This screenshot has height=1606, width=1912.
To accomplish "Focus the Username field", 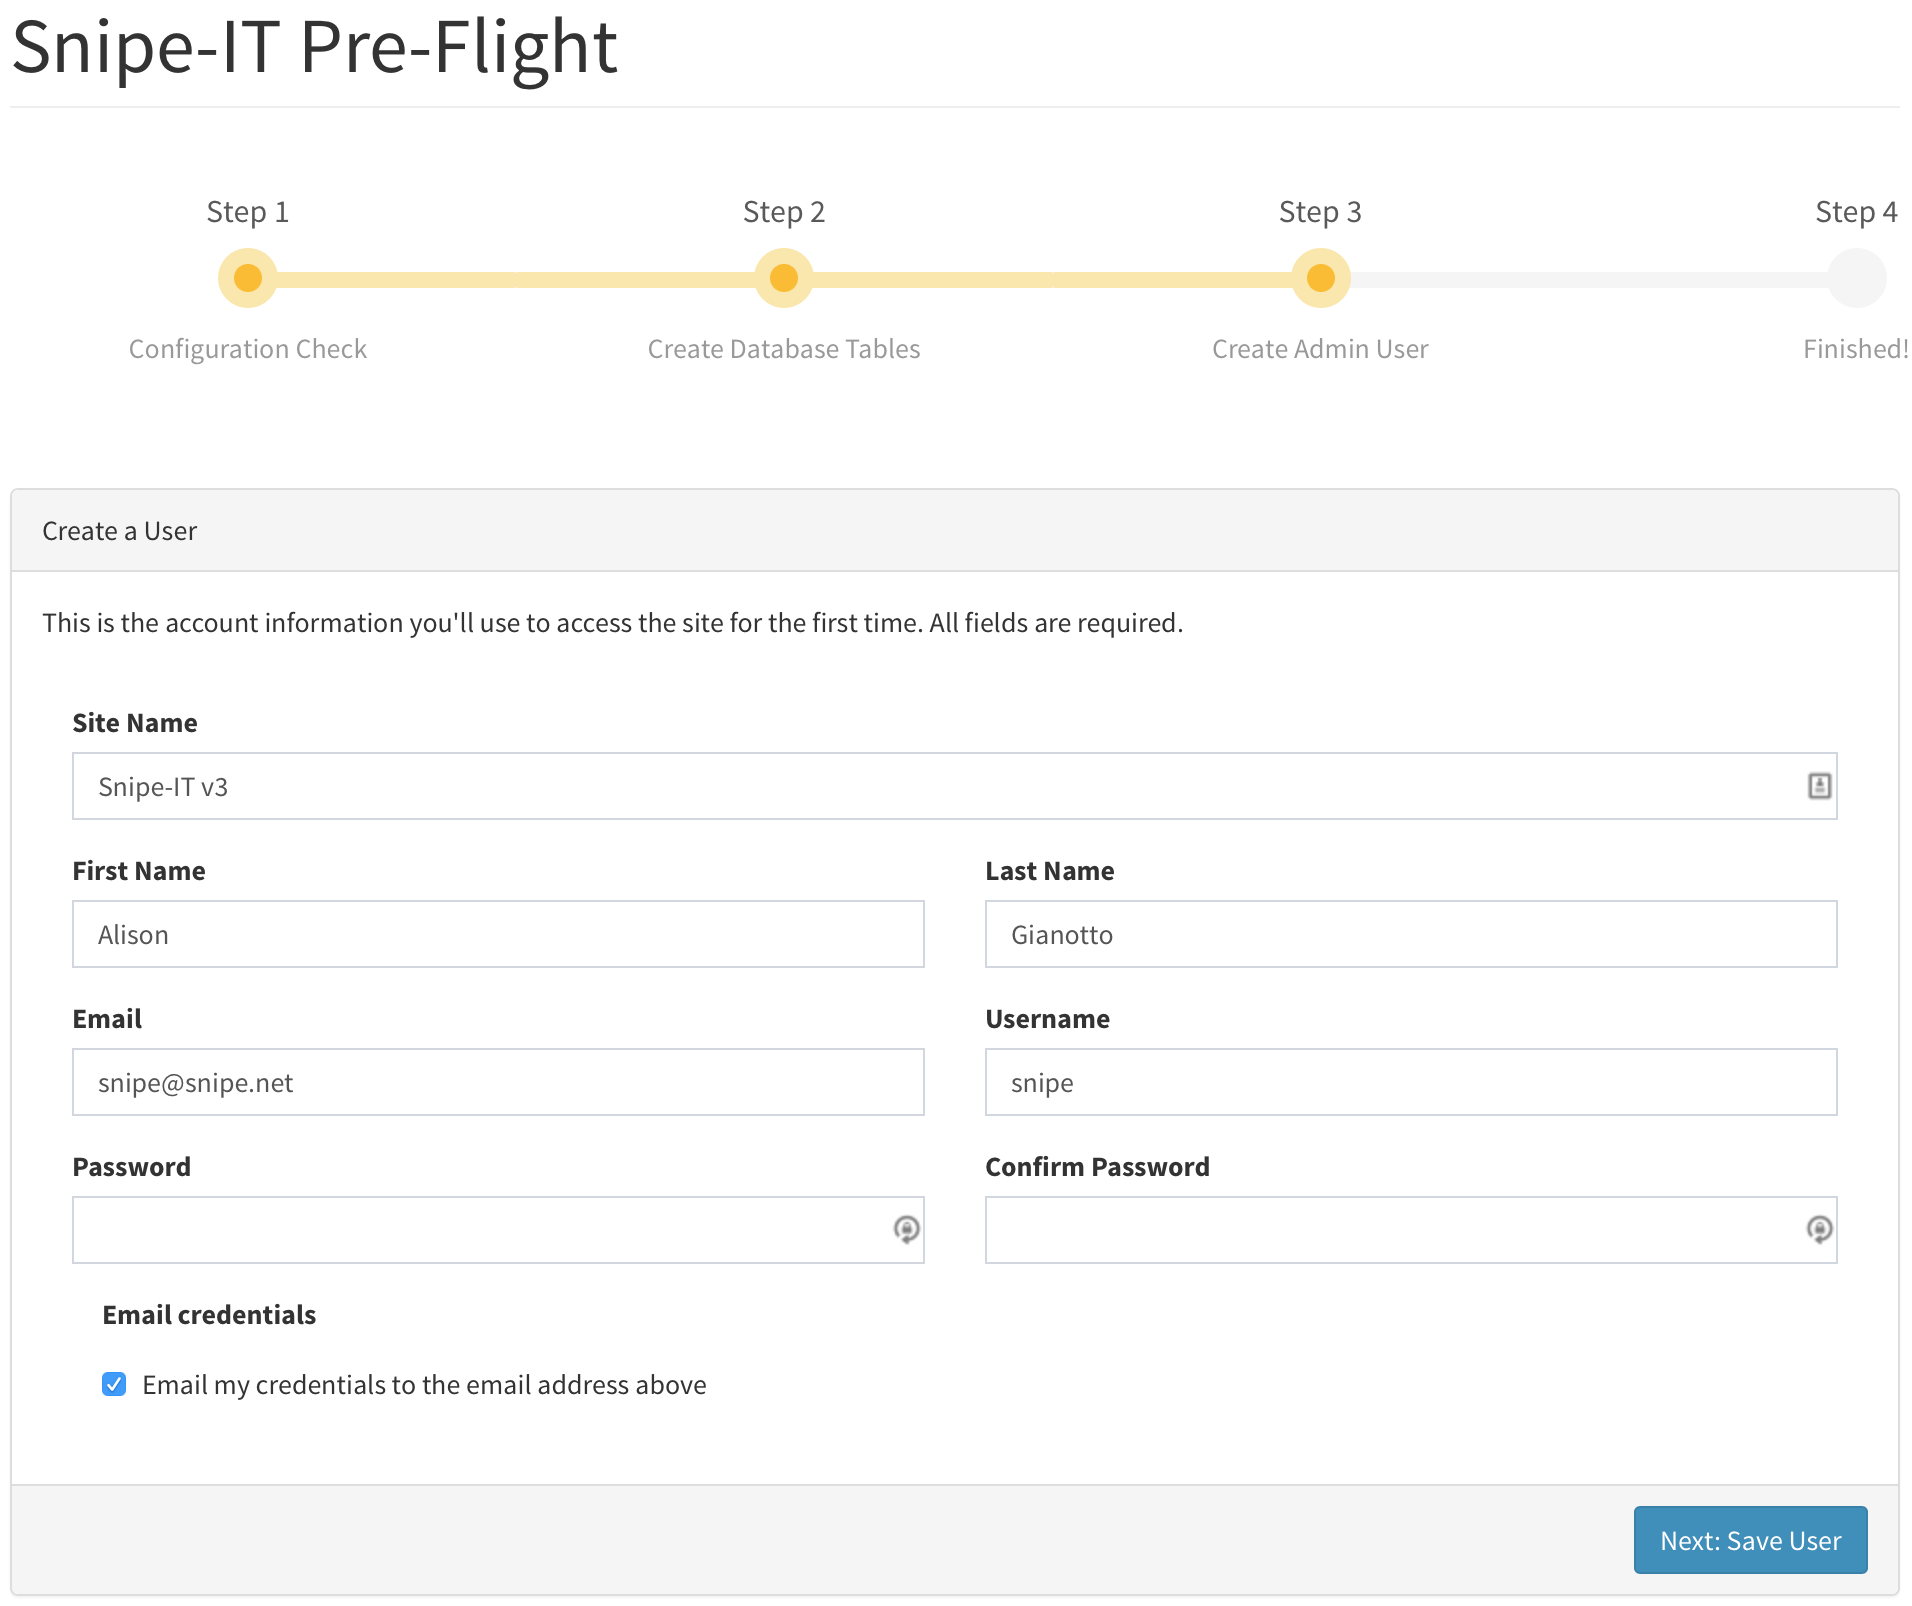I will pos(1410,1082).
